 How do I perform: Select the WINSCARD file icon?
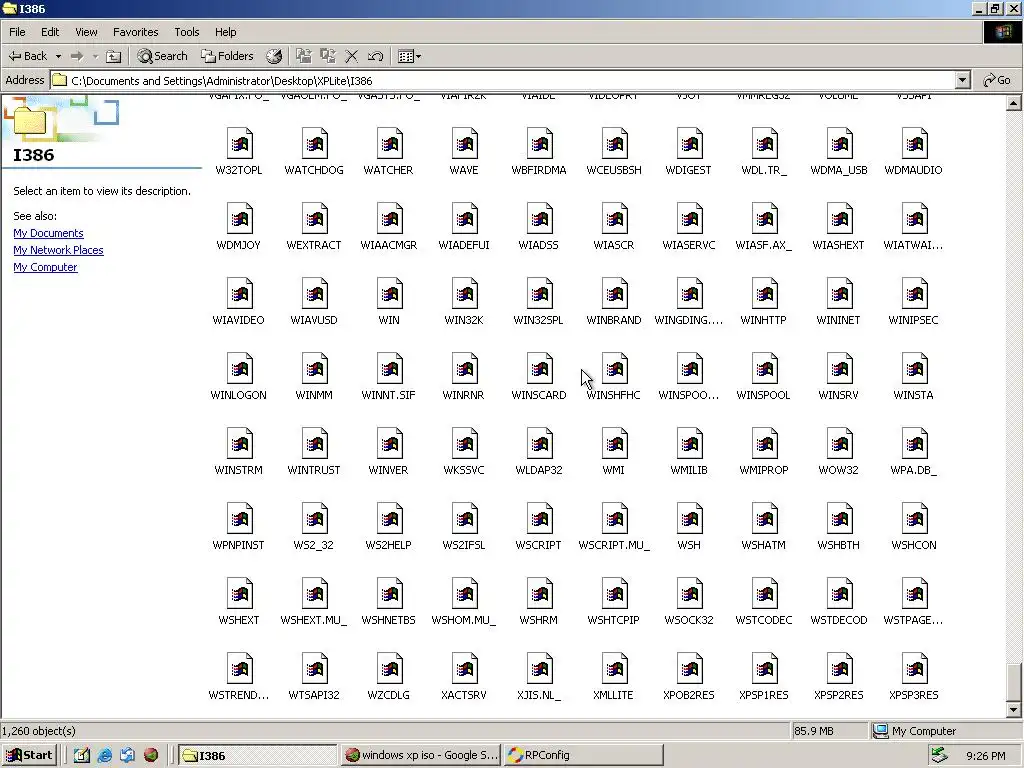tap(539, 368)
